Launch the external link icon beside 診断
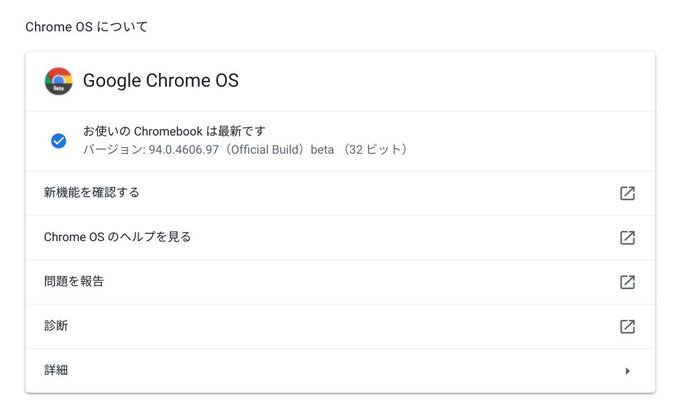This screenshot has width=680, height=413. pyautogui.click(x=627, y=326)
